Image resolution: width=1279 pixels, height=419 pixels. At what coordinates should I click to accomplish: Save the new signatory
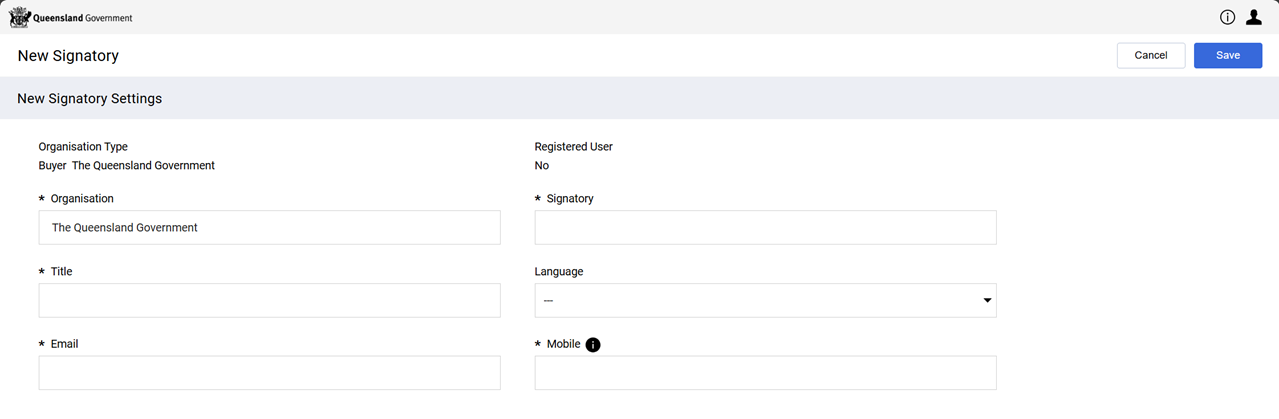coord(1227,56)
